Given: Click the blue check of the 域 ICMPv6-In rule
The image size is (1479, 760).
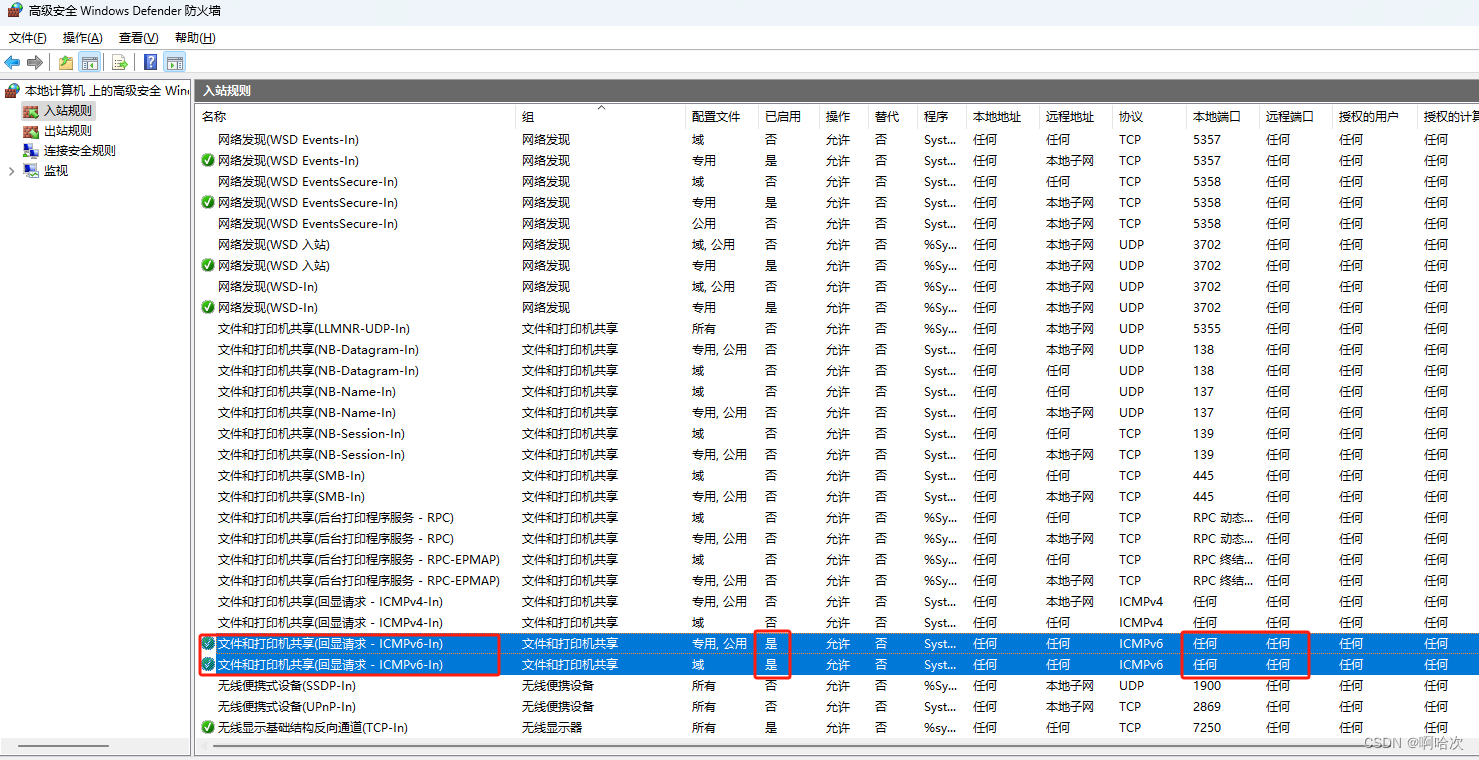Looking at the screenshot, I should pyautogui.click(x=208, y=664).
